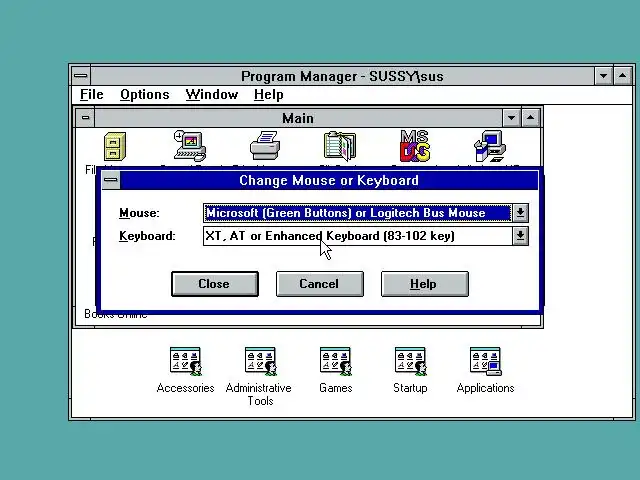Image resolution: width=640 pixels, height=480 pixels.
Task: Open the dialog's control menu box
Action: pos(111,180)
